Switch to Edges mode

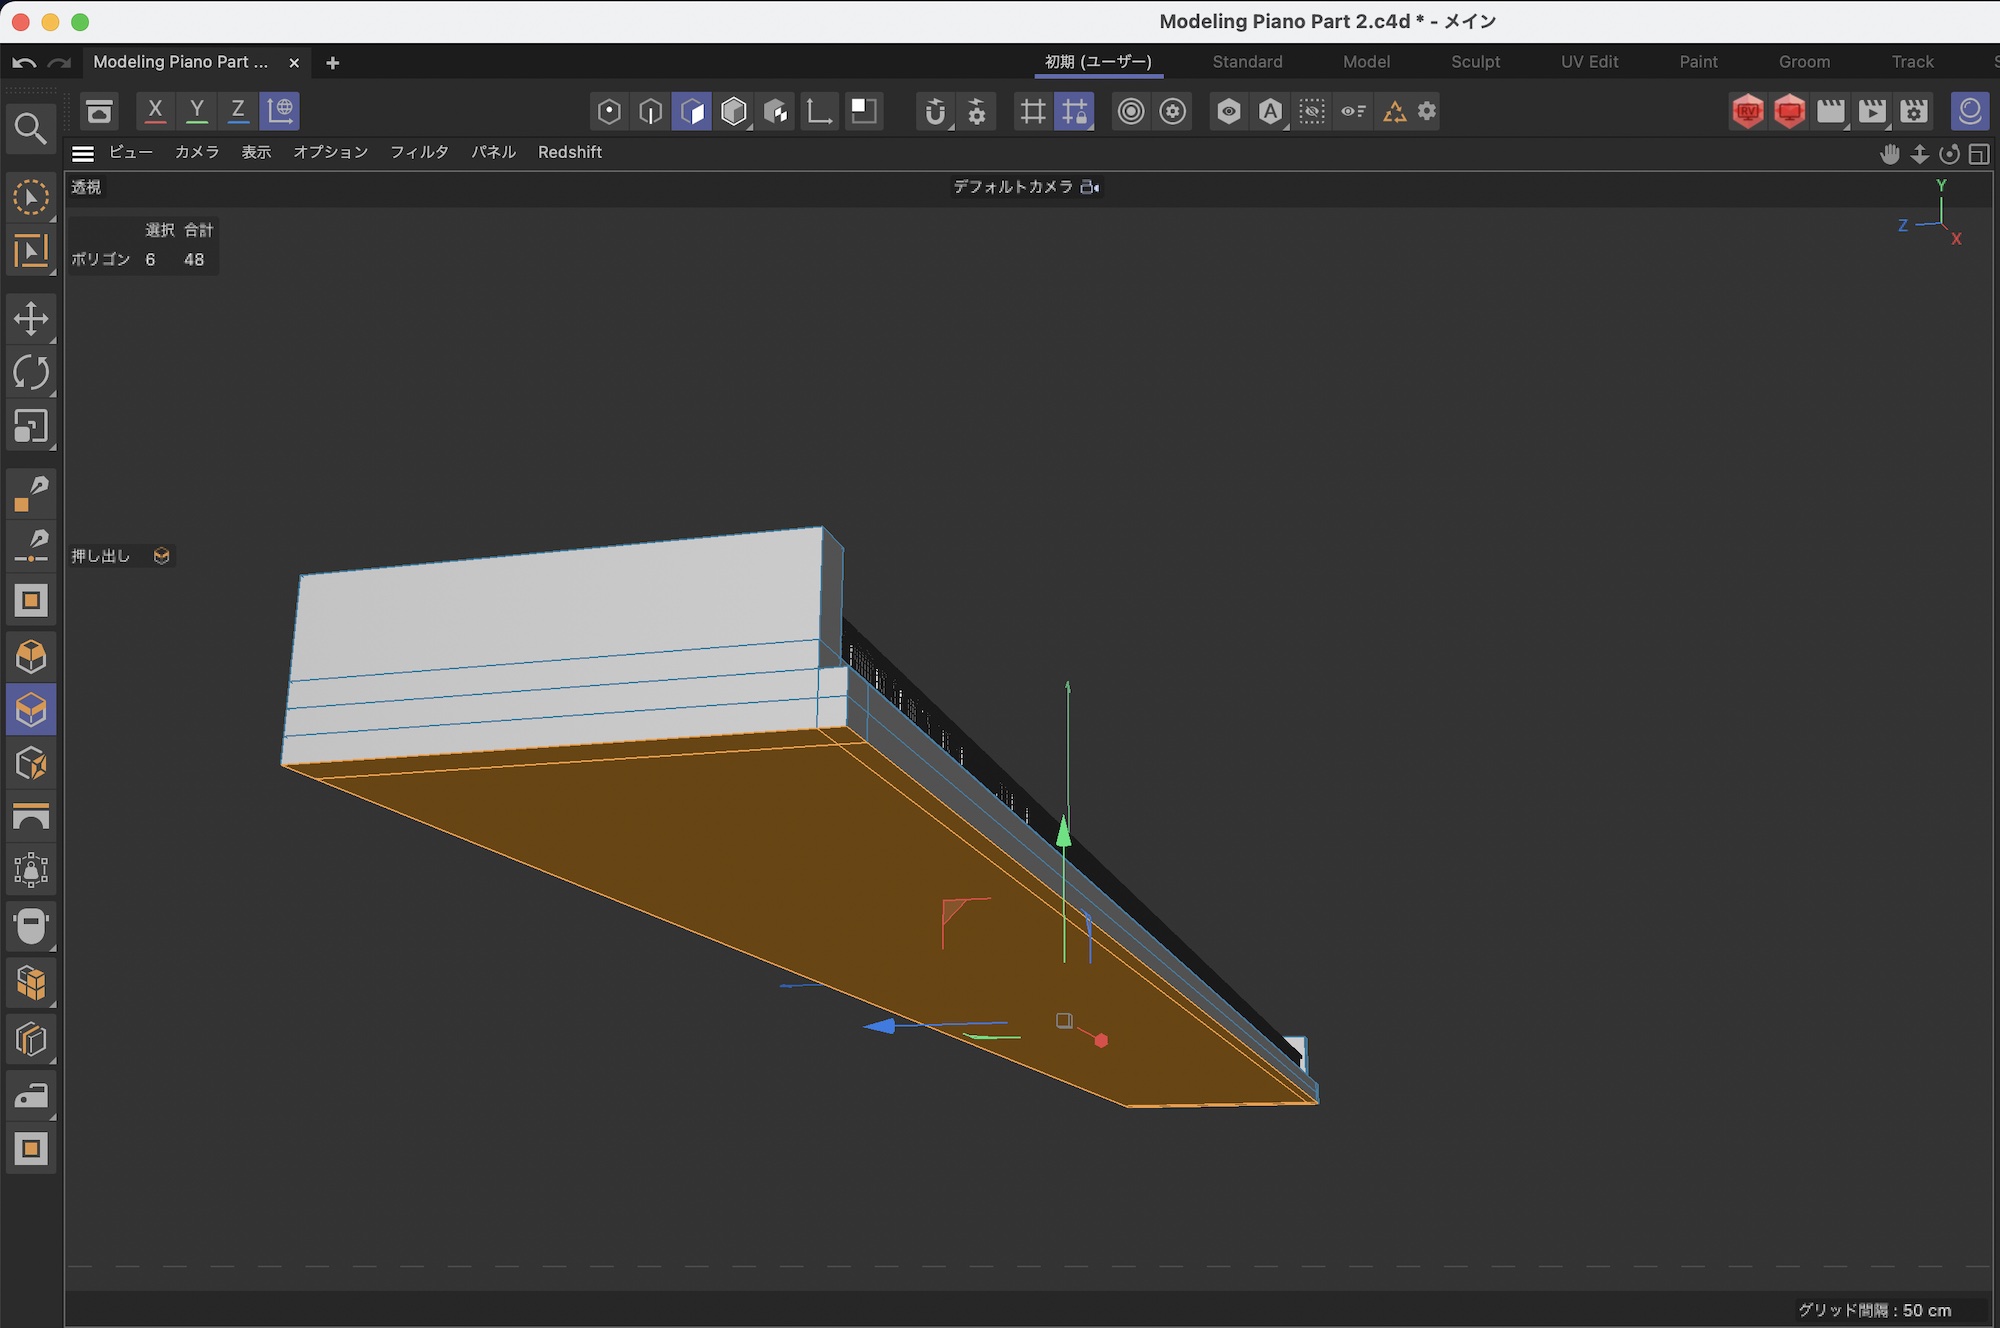(x=651, y=111)
